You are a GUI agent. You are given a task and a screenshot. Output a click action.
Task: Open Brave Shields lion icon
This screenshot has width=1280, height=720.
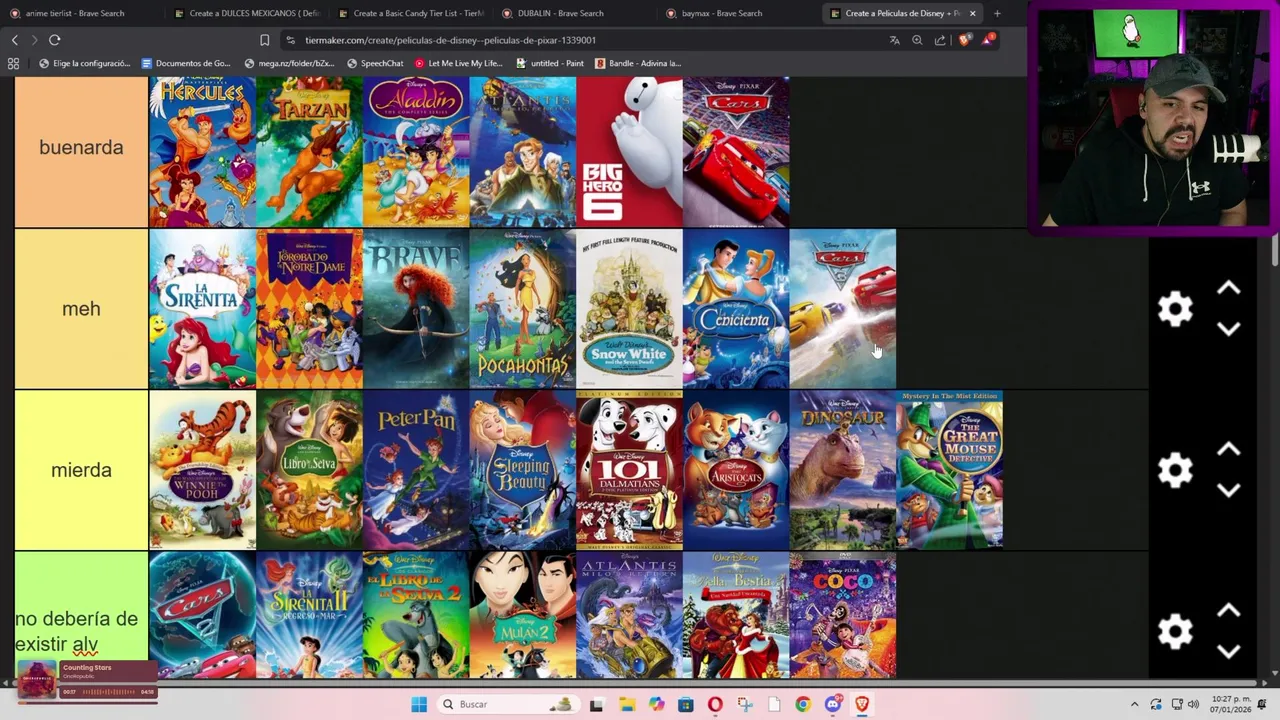pos(964,40)
